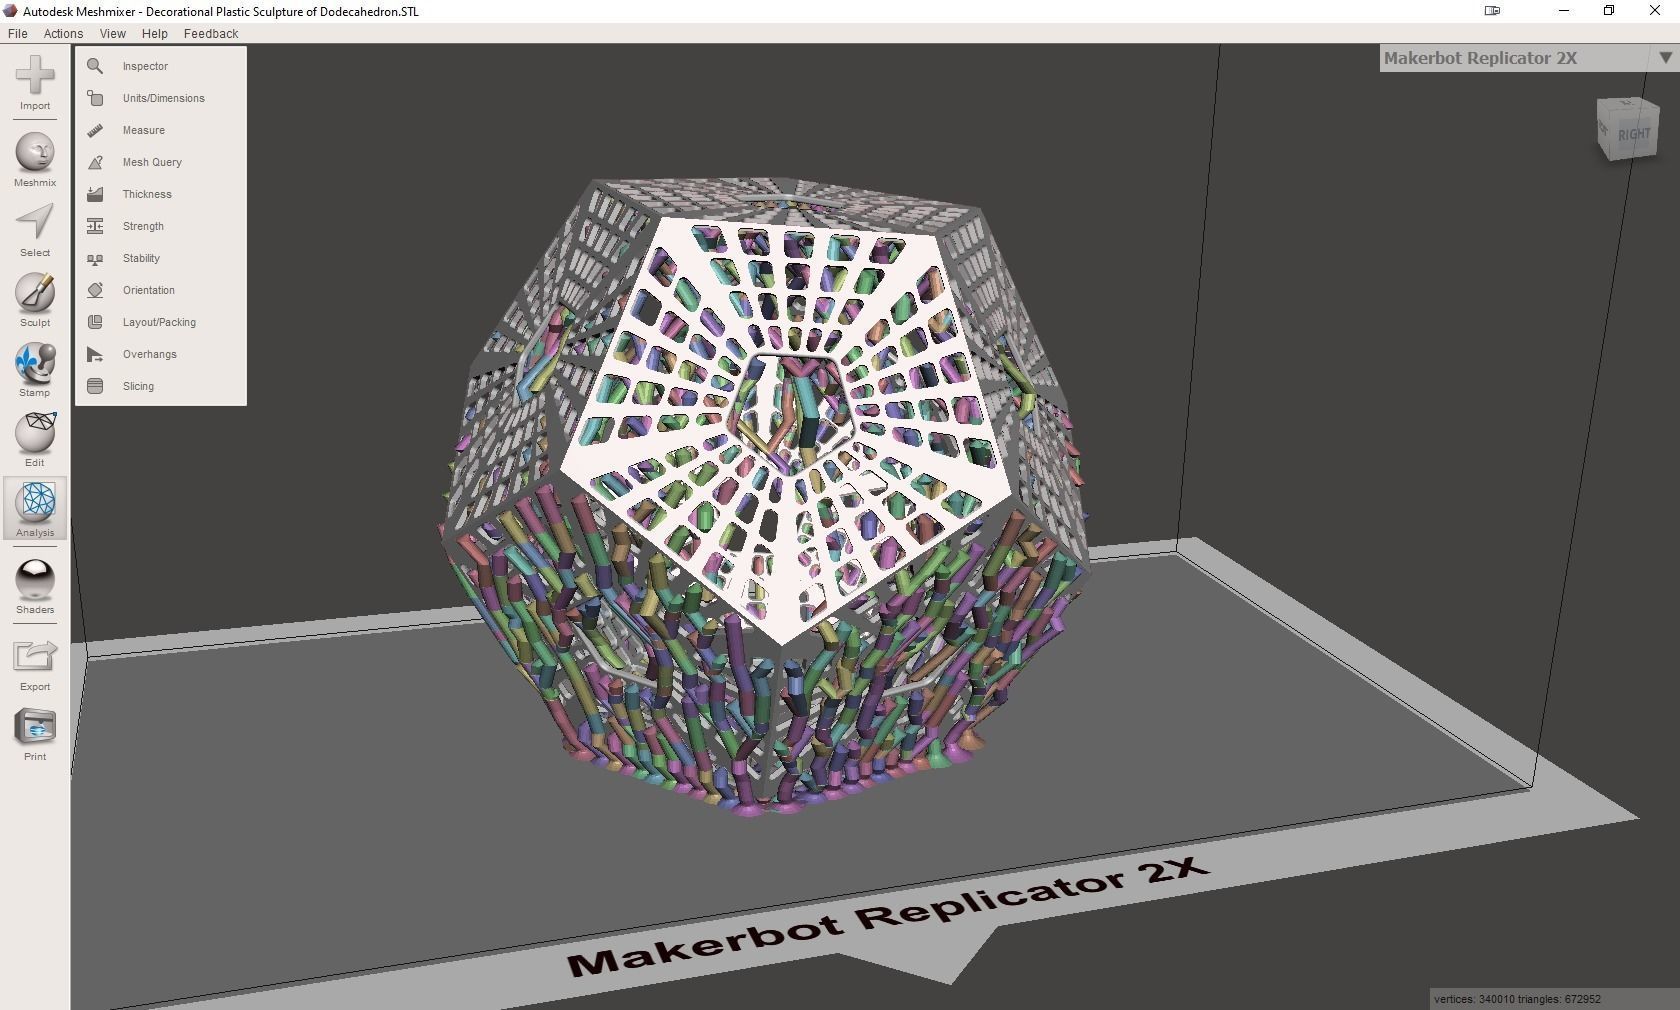Click the Layout/Packing icon
Screen dimensions: 1680x1010
pyautogui.click(x=95, y=322)
